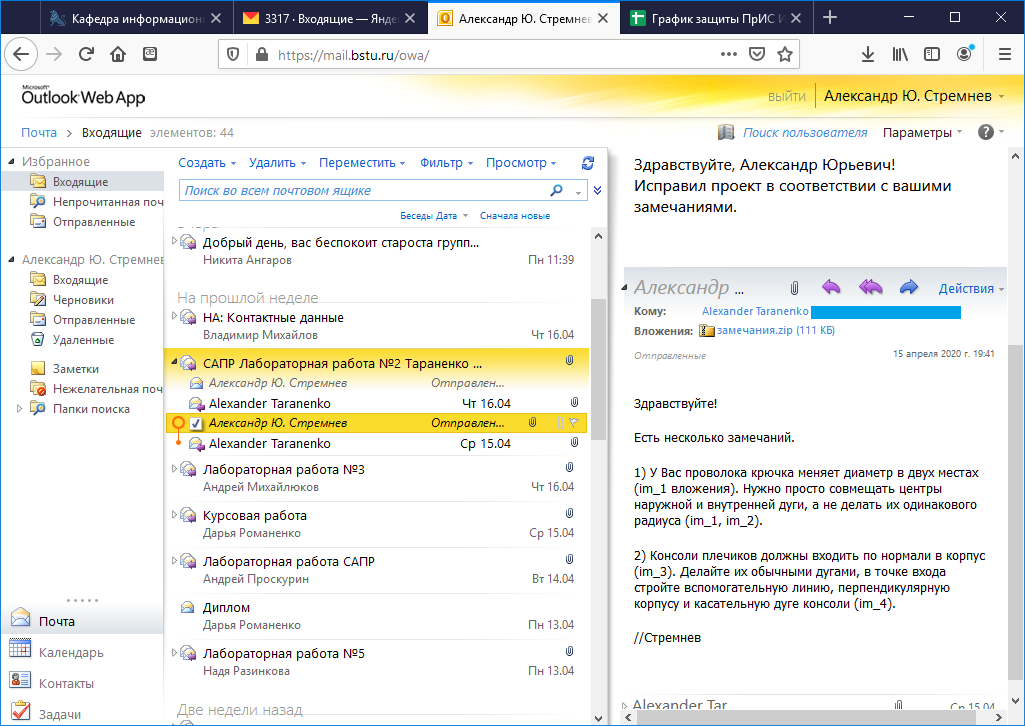1025x726 pixels.
Task: Open the Создать dropdown
Action: 207,163
